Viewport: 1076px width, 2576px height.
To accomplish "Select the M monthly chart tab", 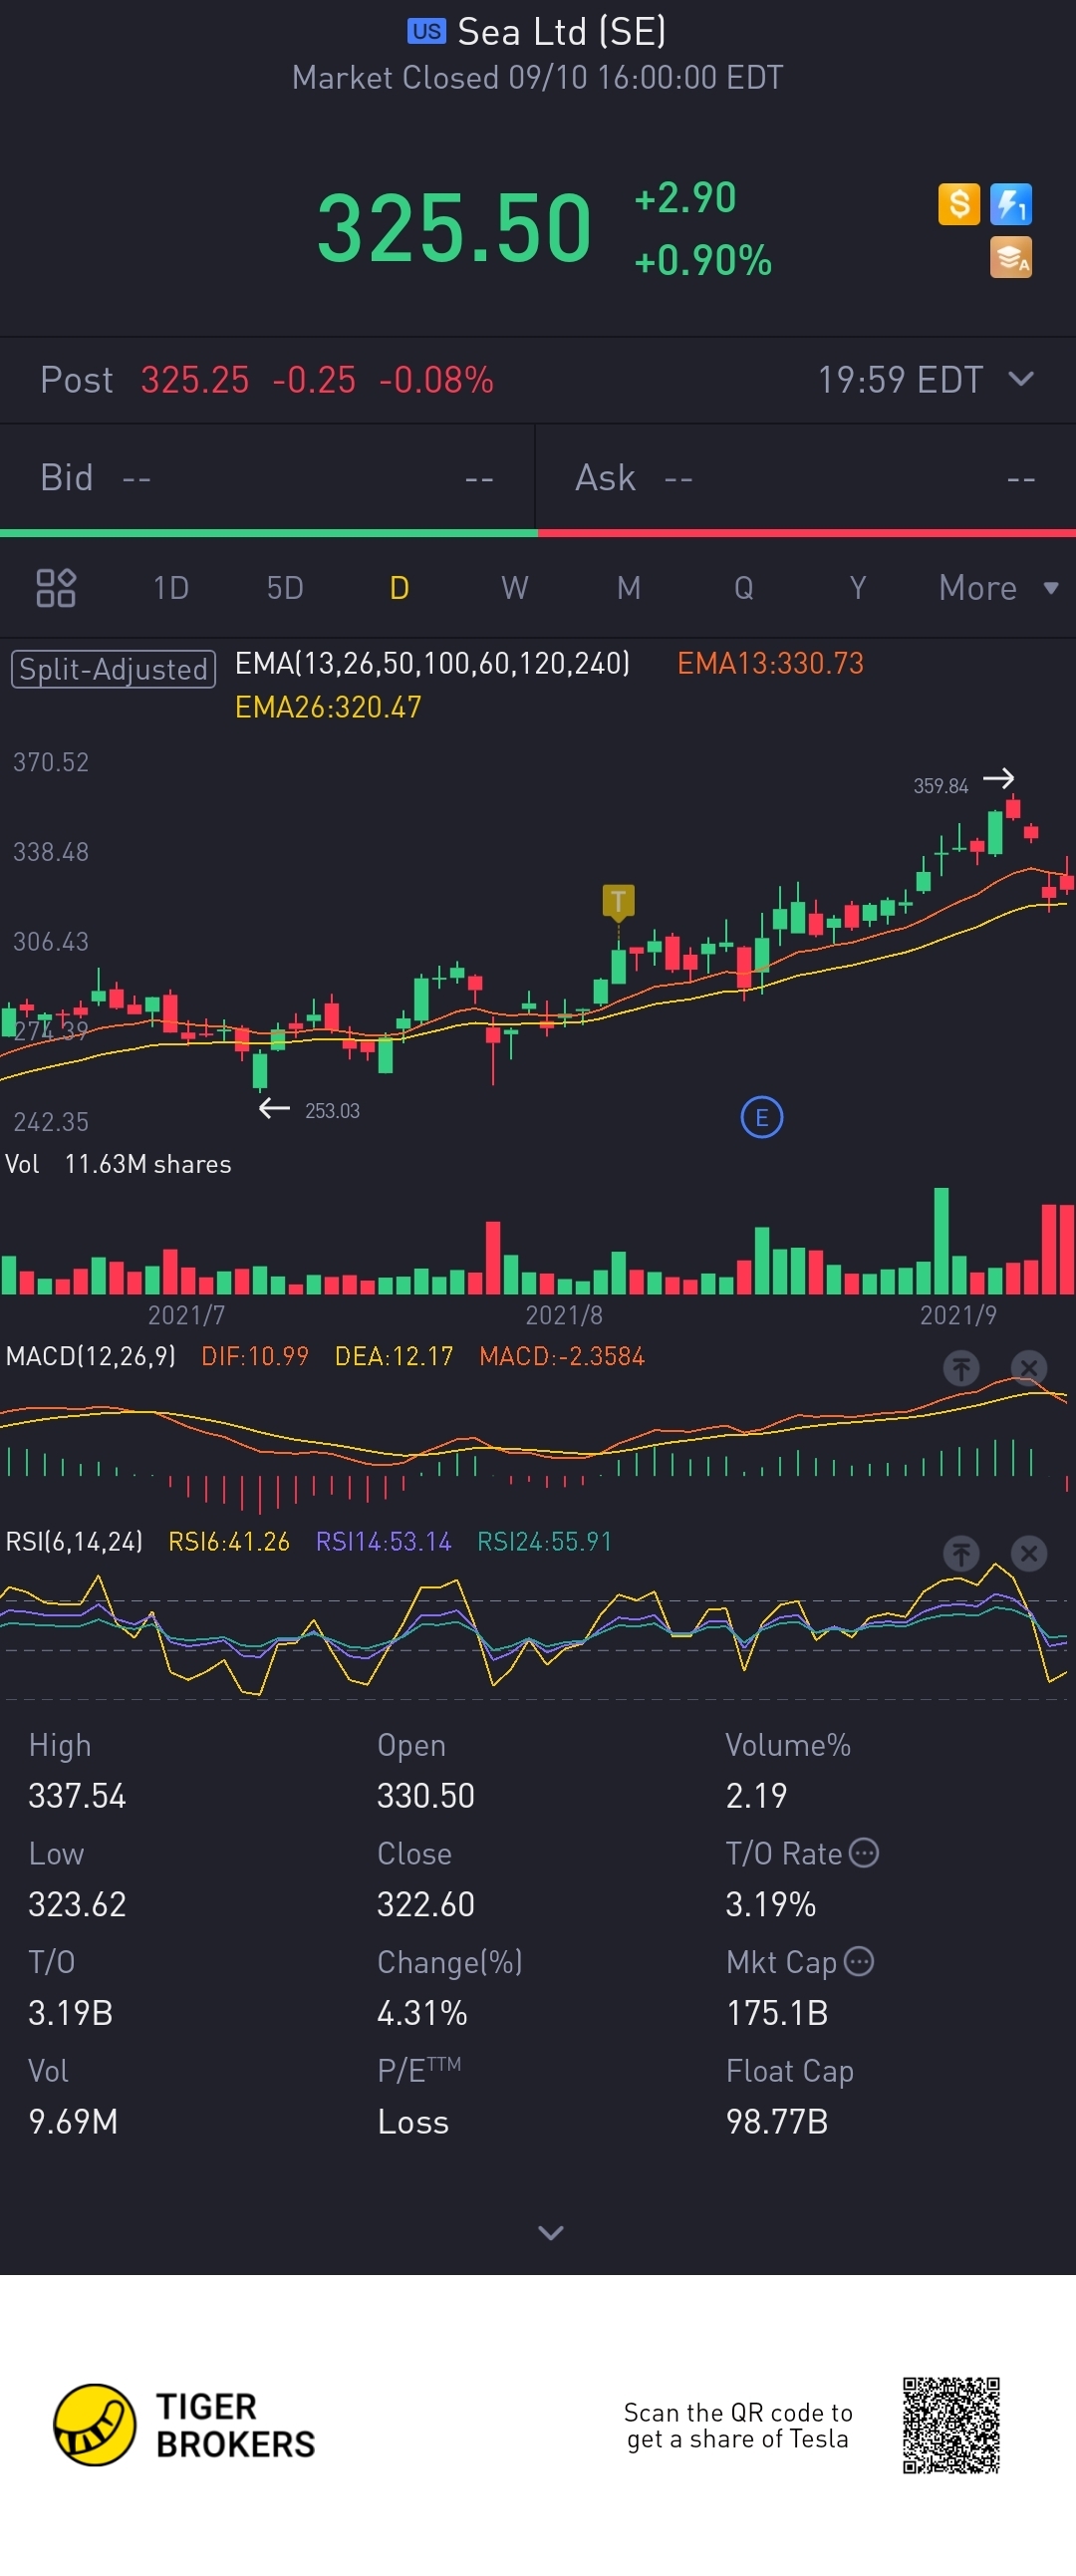I will [x=629, y=588].
